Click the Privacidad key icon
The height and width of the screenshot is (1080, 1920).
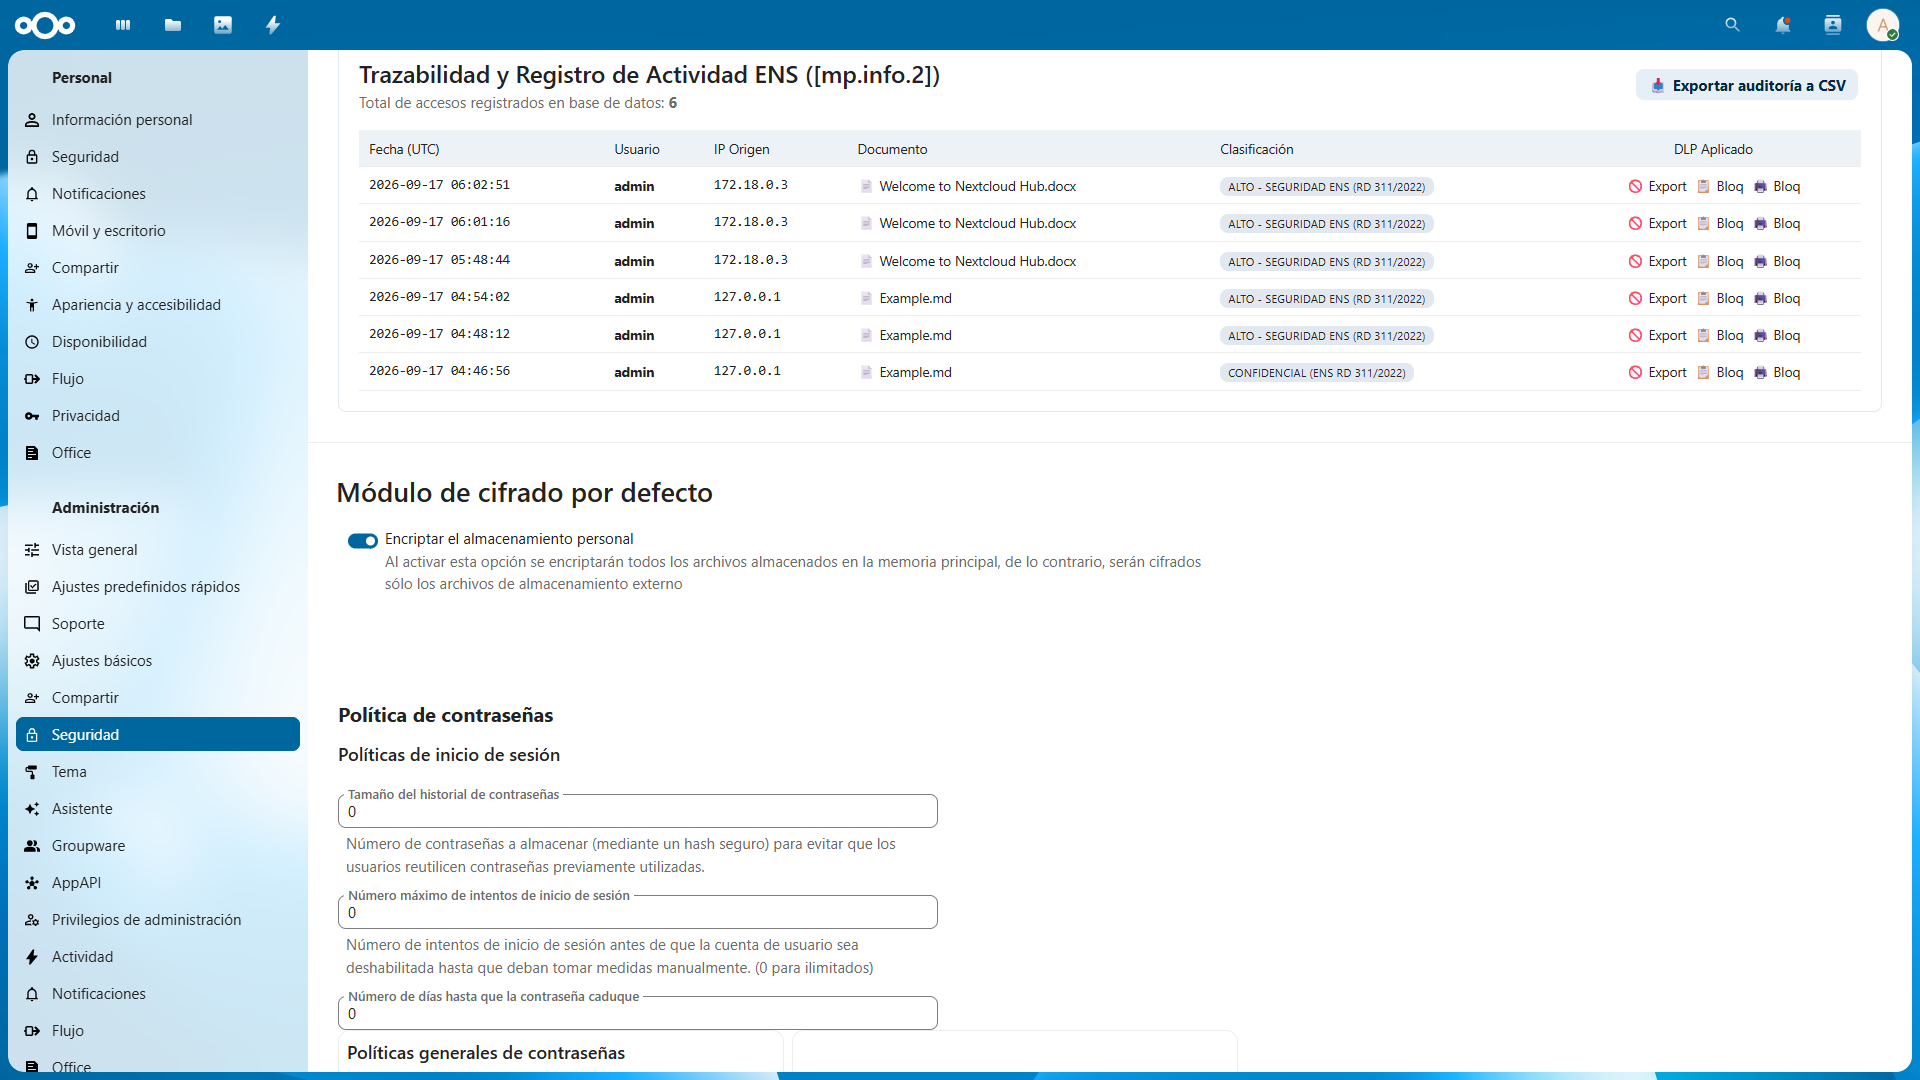click(x=32, y=416)
